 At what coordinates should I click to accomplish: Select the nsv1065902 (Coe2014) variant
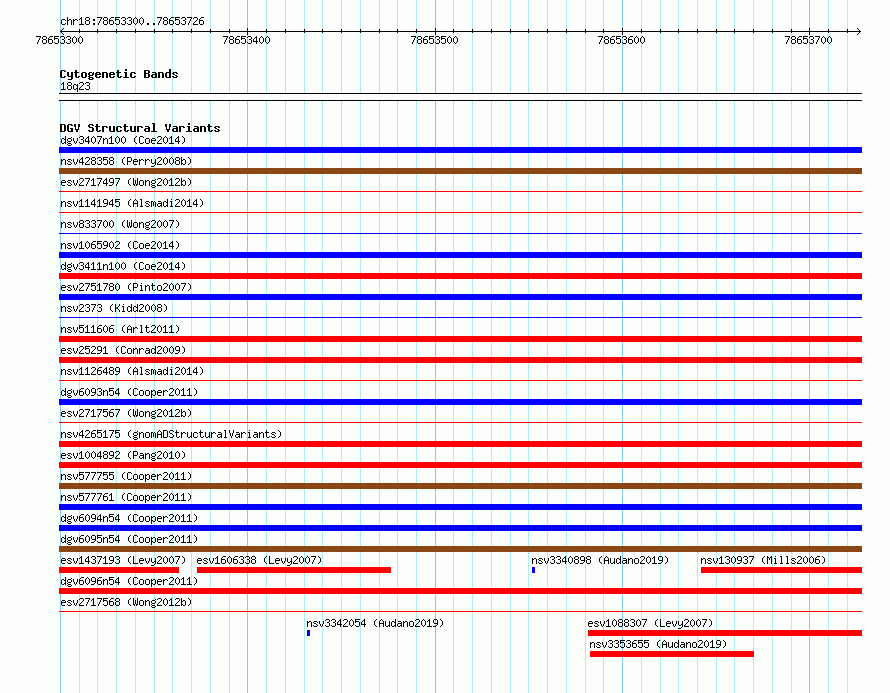(x=120, y=245)
